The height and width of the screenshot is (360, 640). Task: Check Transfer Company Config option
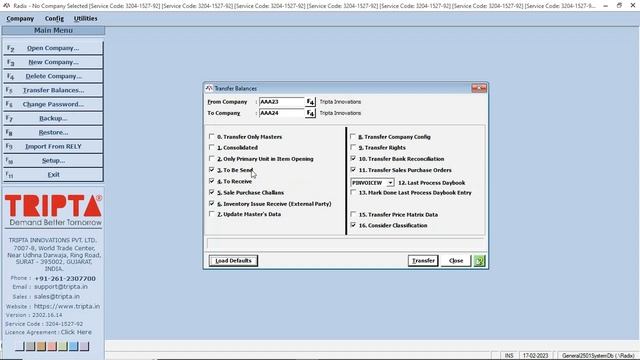[353, 136]
